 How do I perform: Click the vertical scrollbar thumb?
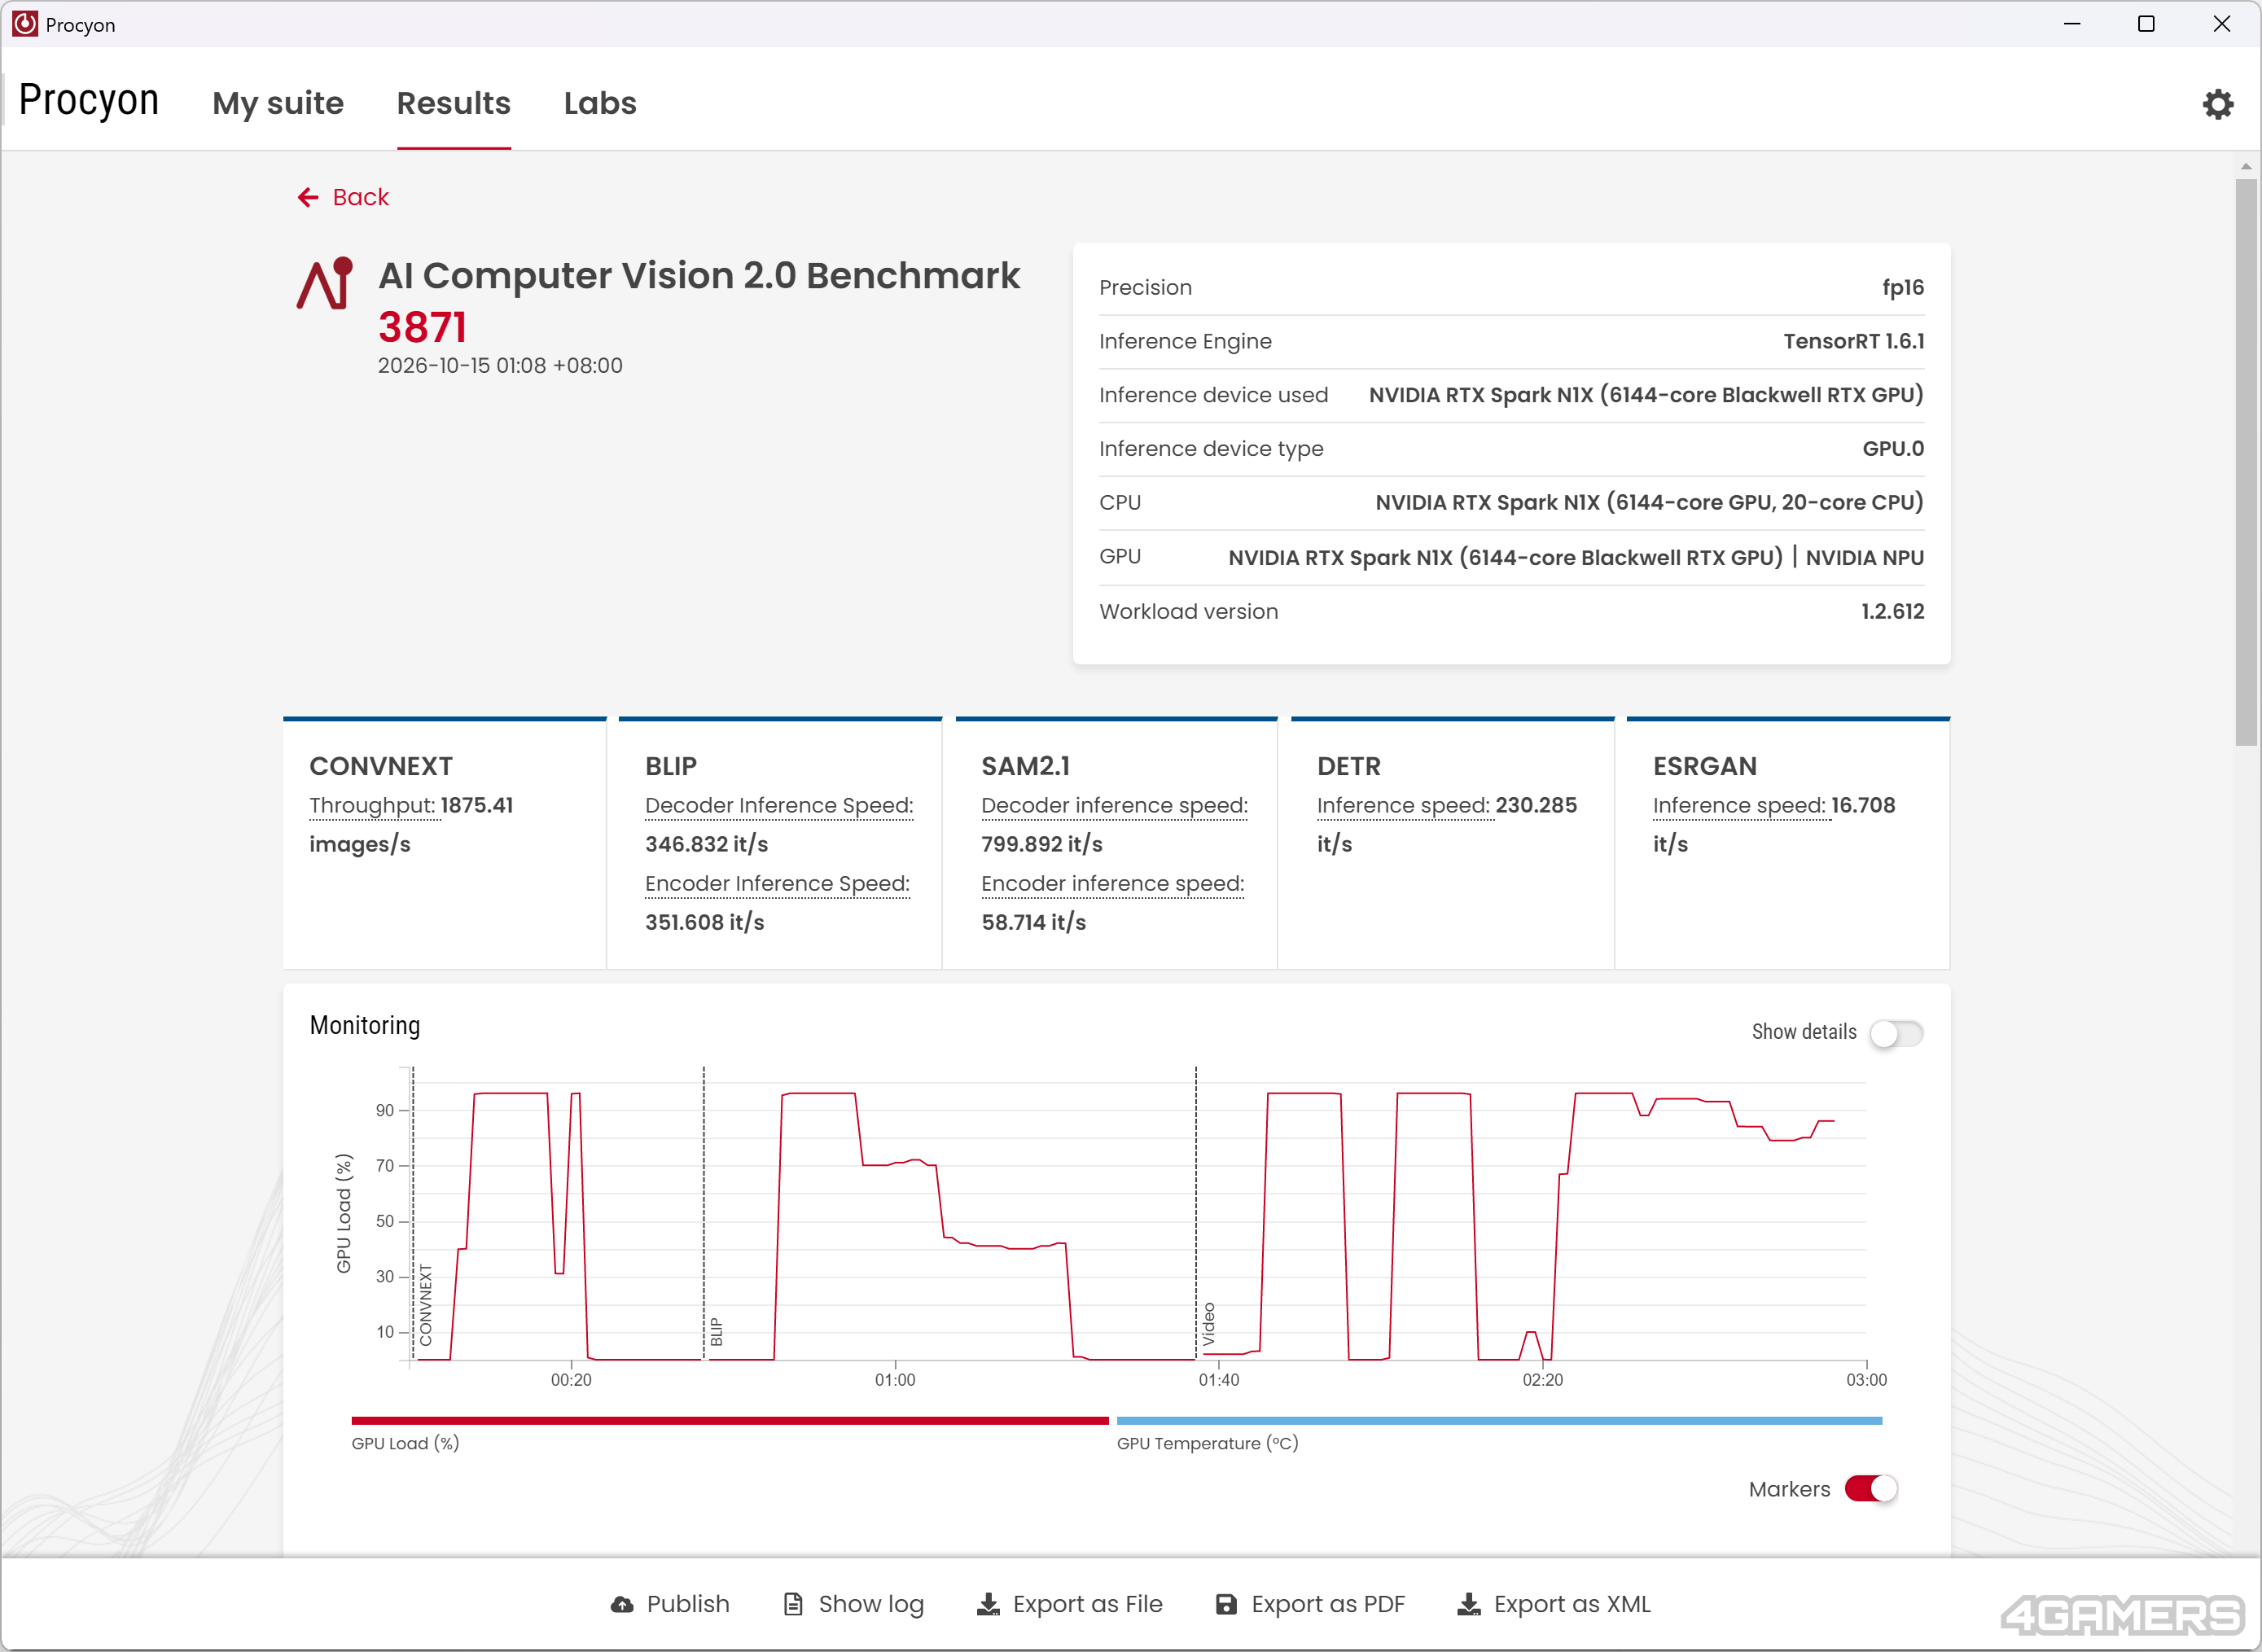2246,462
